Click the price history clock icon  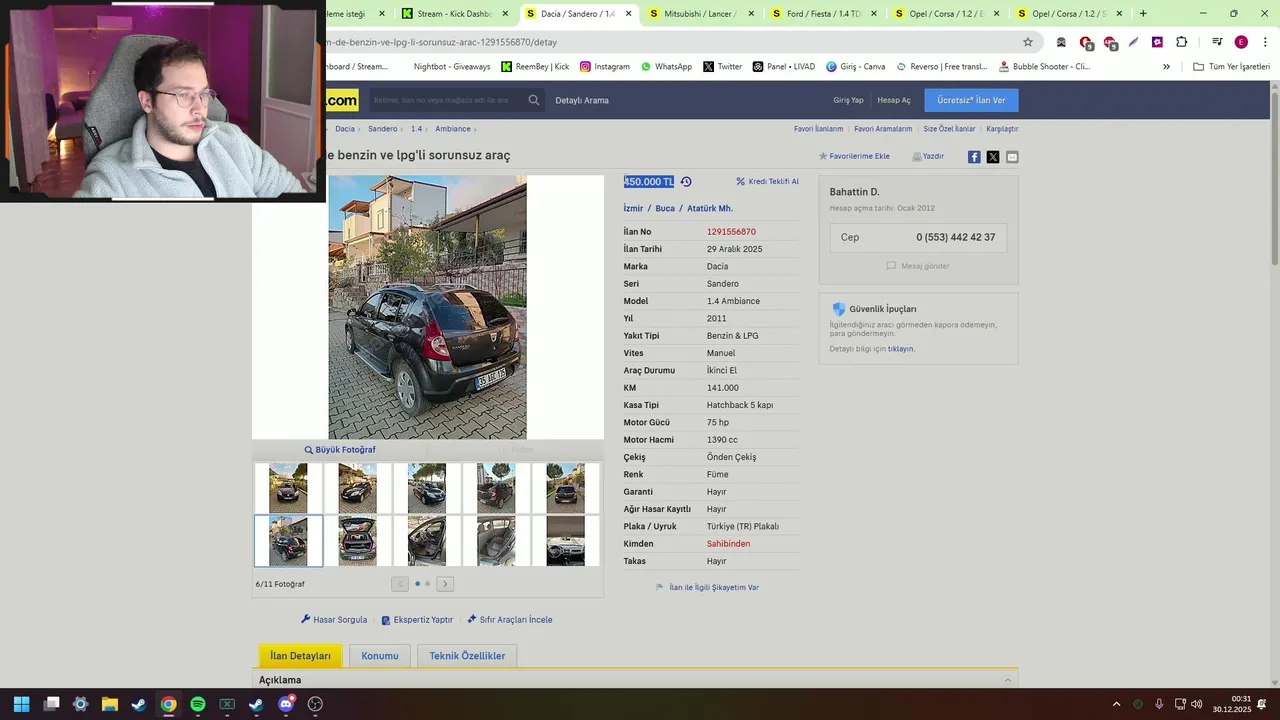point(686,182)
